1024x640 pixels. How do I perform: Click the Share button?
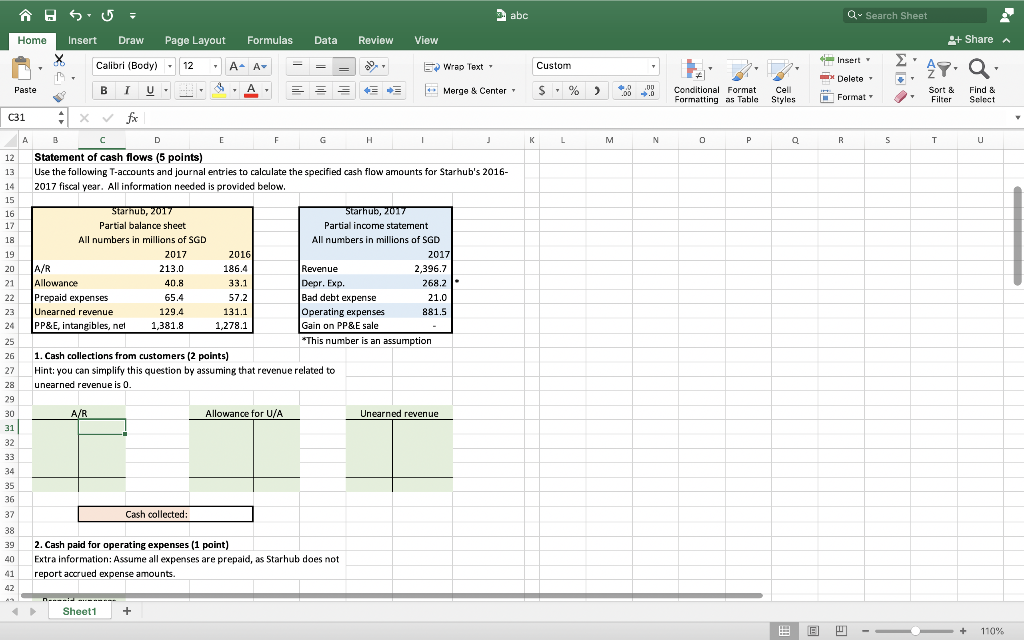click(971, 39)
